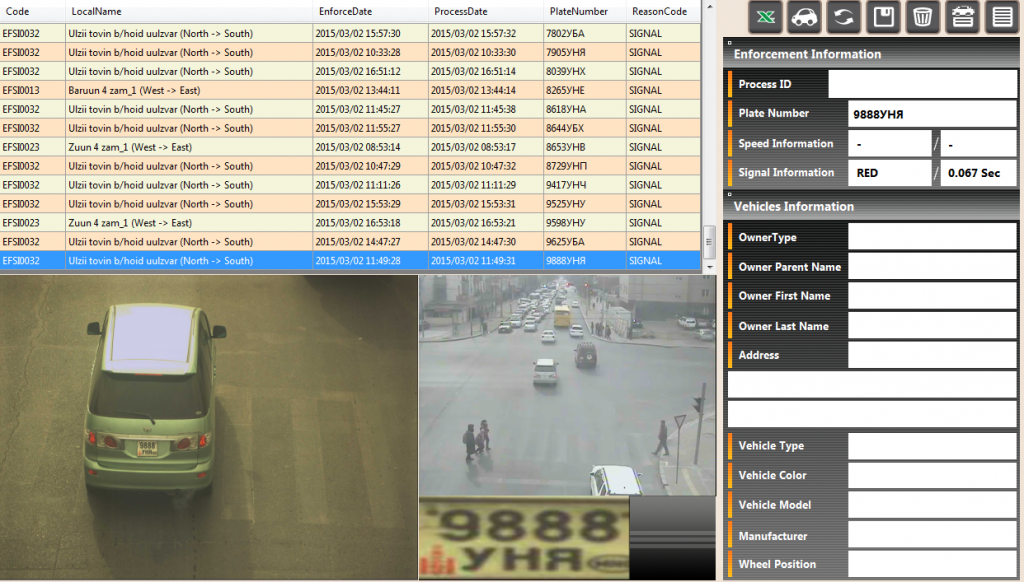Click the list view lines icon
This screenshot has width=1024, height=582.
[x=1000, y=17]
